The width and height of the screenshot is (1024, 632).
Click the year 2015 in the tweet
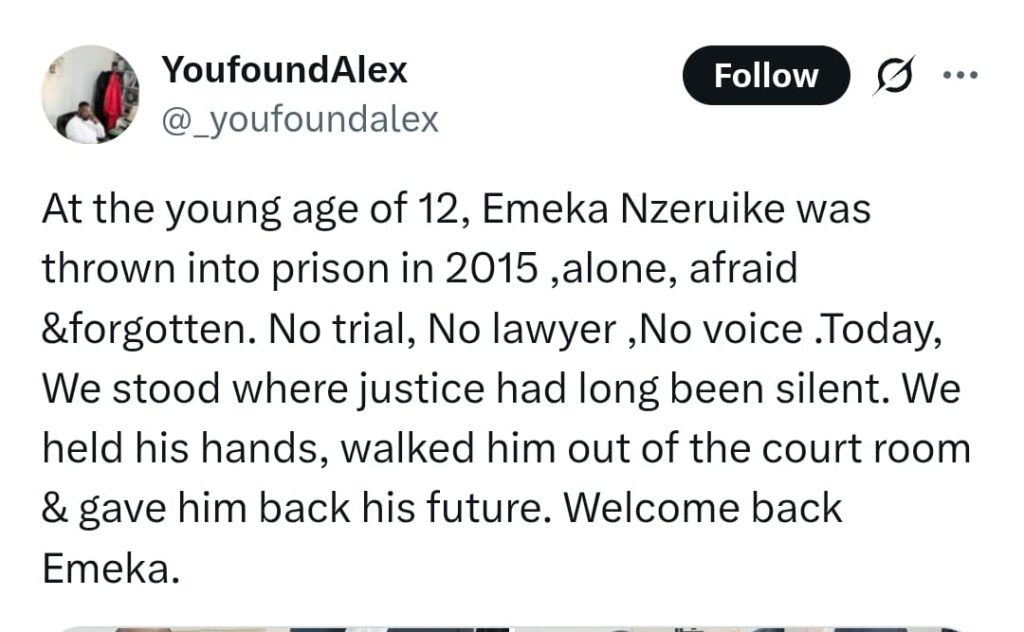pos(492,268)
